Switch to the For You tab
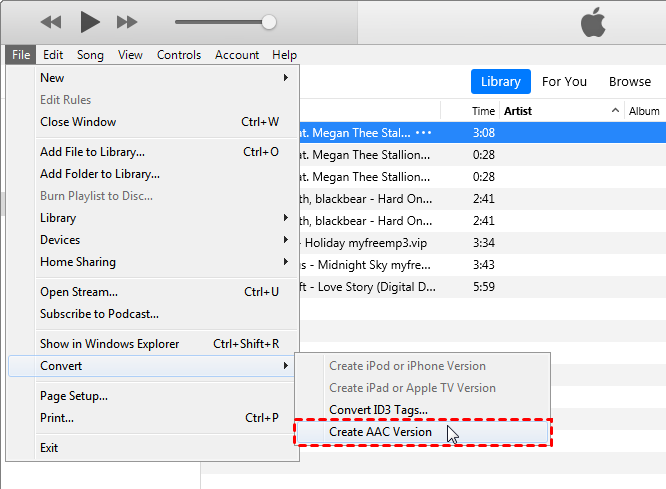This screenshot has height=489, width=666. (564, 82)
